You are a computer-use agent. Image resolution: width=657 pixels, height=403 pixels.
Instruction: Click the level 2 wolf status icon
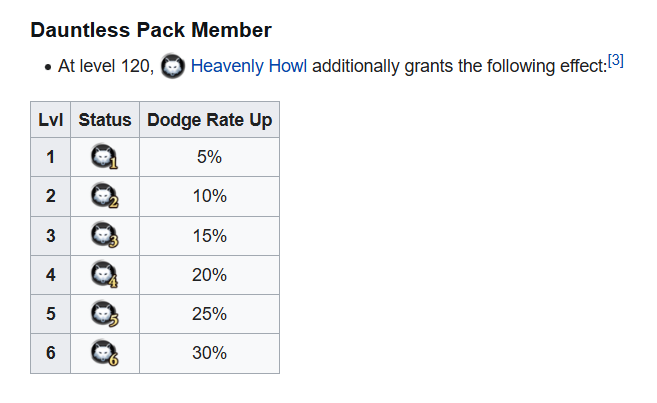pos(105,196)
